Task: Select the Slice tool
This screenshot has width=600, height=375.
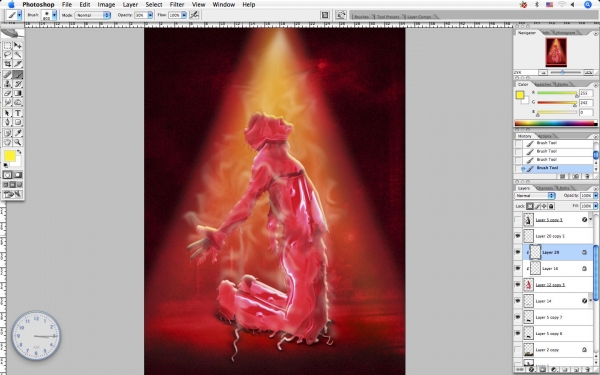Action: tap(18, 64)
